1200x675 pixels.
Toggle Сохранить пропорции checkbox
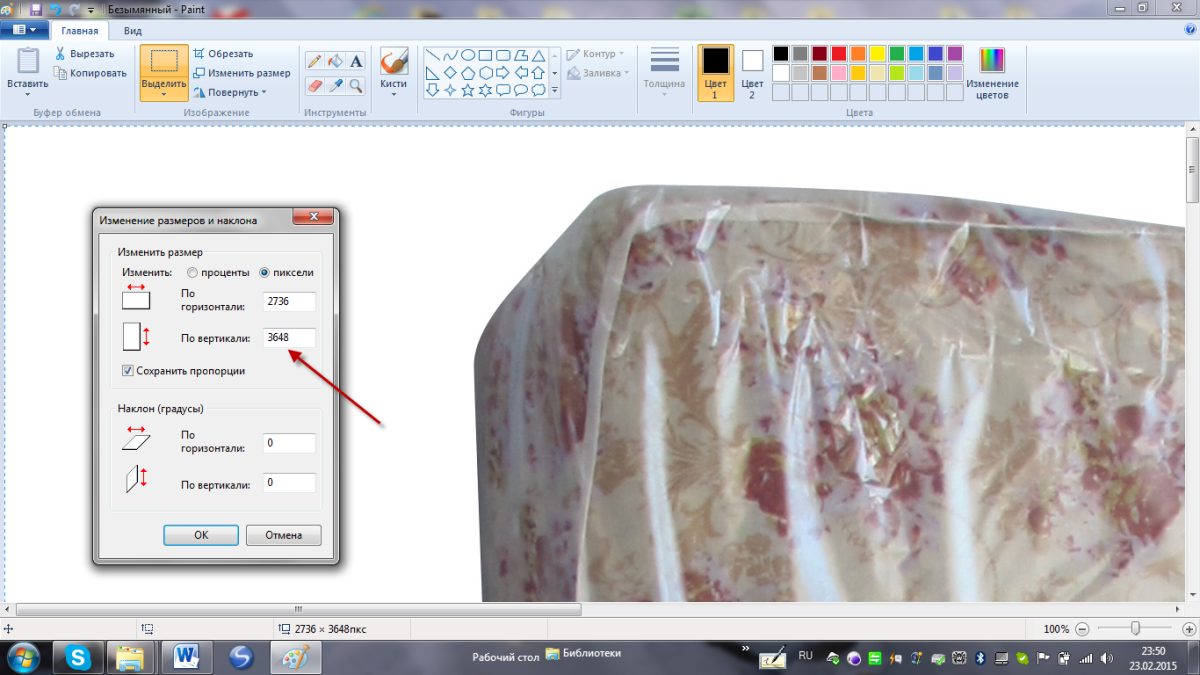pos(128,370)
